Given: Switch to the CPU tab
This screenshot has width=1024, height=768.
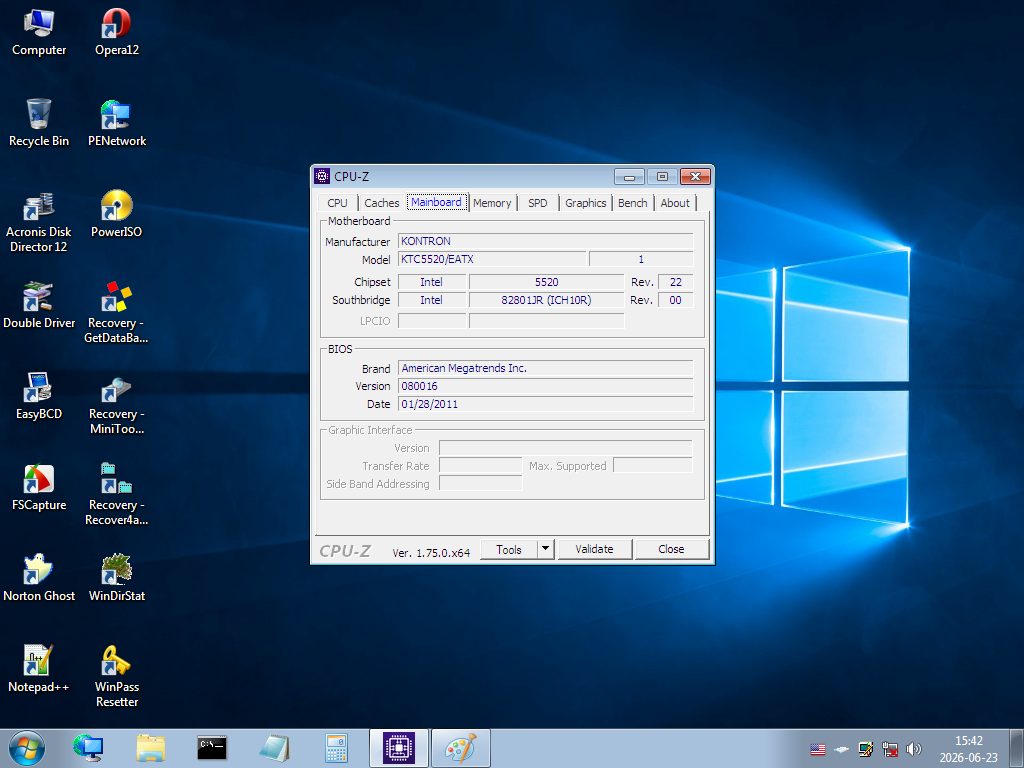Looking at the screenshot, I should pos(338,203).
